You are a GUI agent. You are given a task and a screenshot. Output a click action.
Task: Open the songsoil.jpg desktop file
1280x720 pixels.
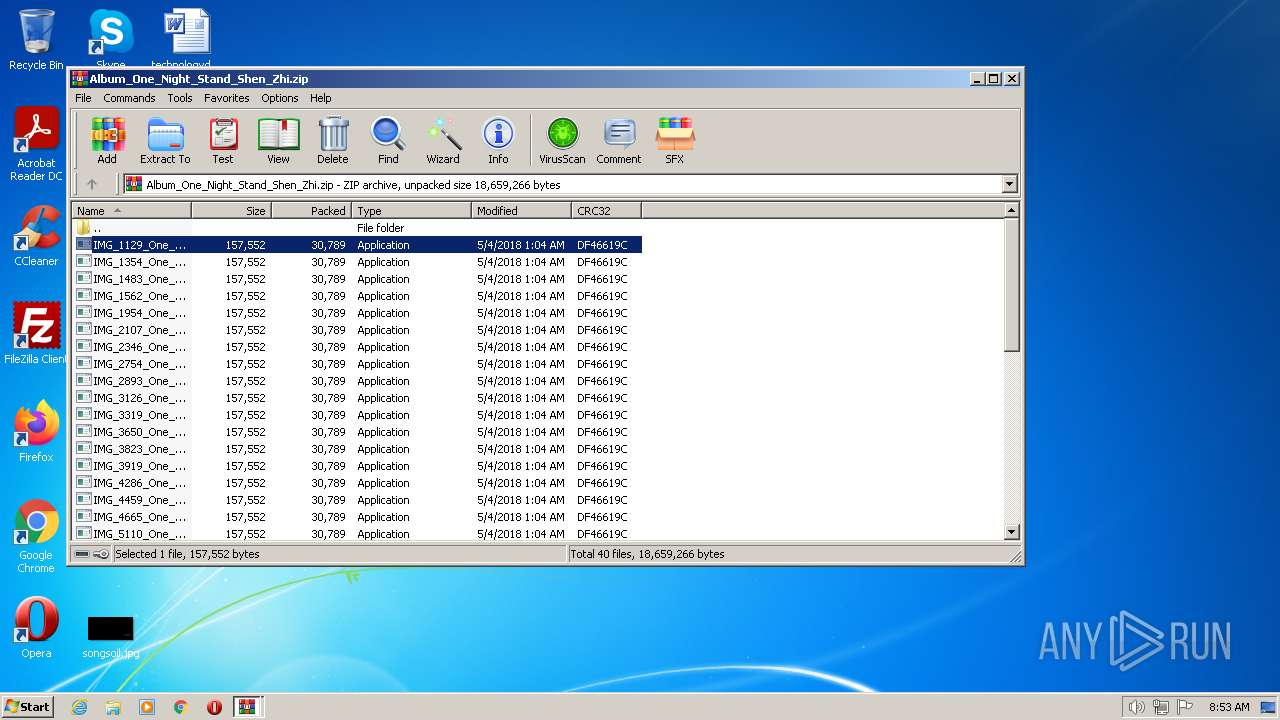point(110,636)
